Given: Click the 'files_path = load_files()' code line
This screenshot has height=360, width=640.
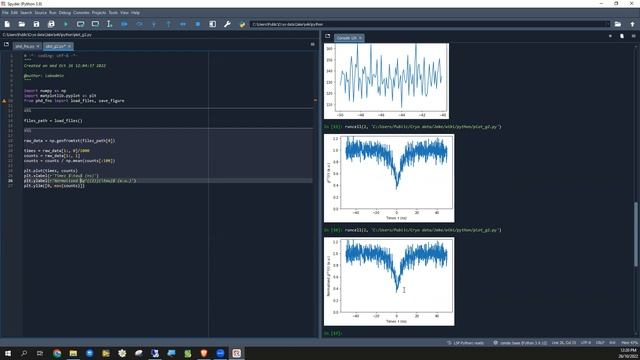Looking at the screenshot, I should click(53, 121).
